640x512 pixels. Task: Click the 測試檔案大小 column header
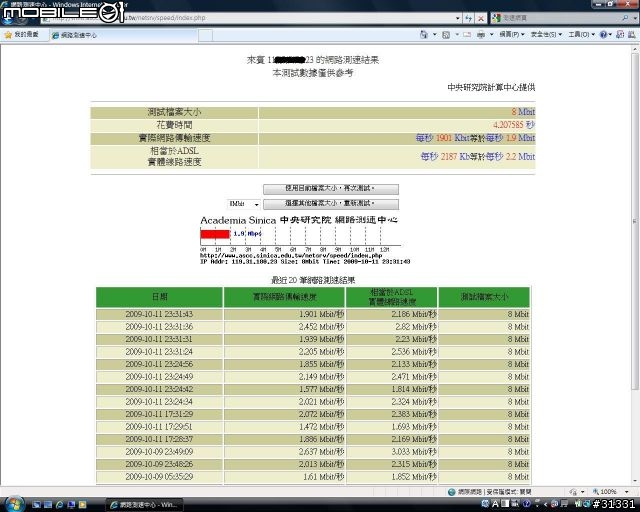[484, 297]
